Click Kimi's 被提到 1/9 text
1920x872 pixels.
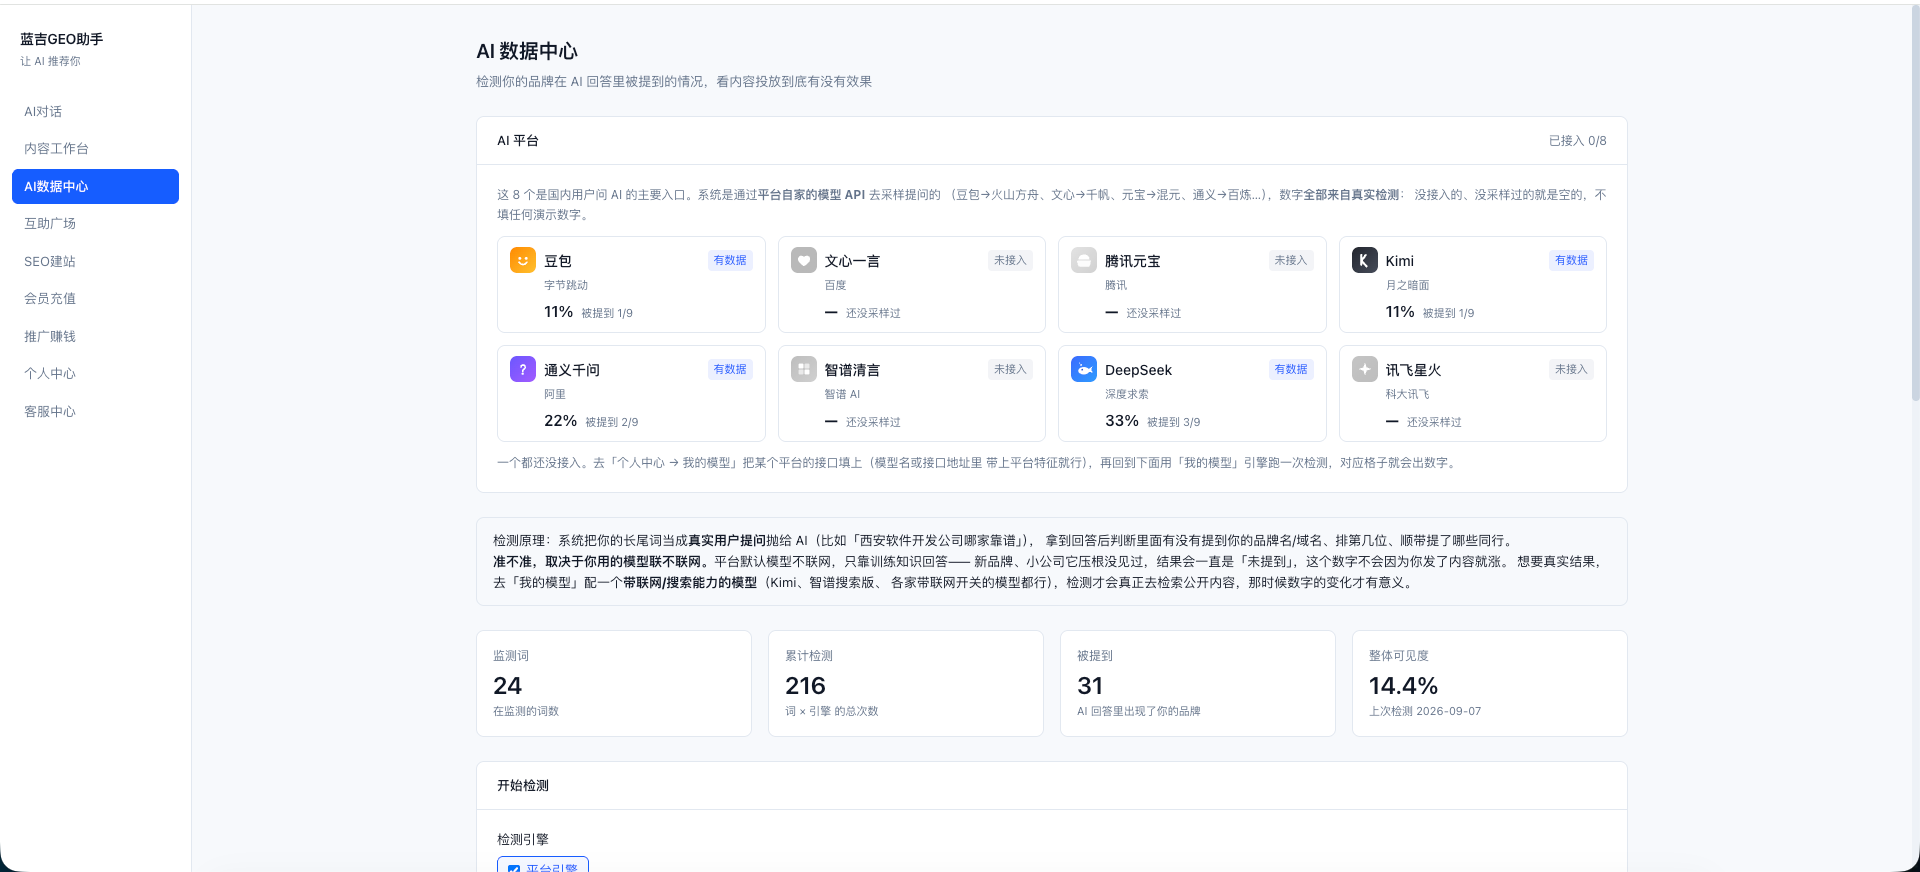[1448, 313]
